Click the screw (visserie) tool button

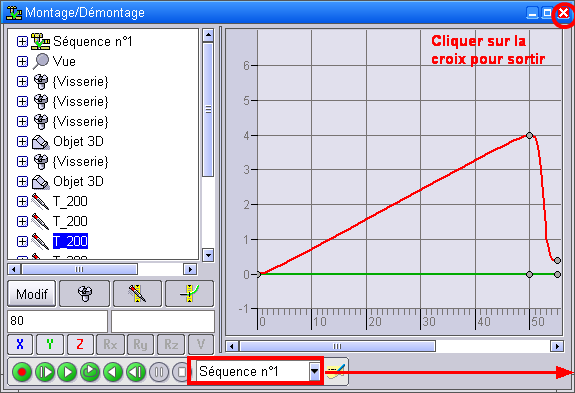[x=85, y=294]
